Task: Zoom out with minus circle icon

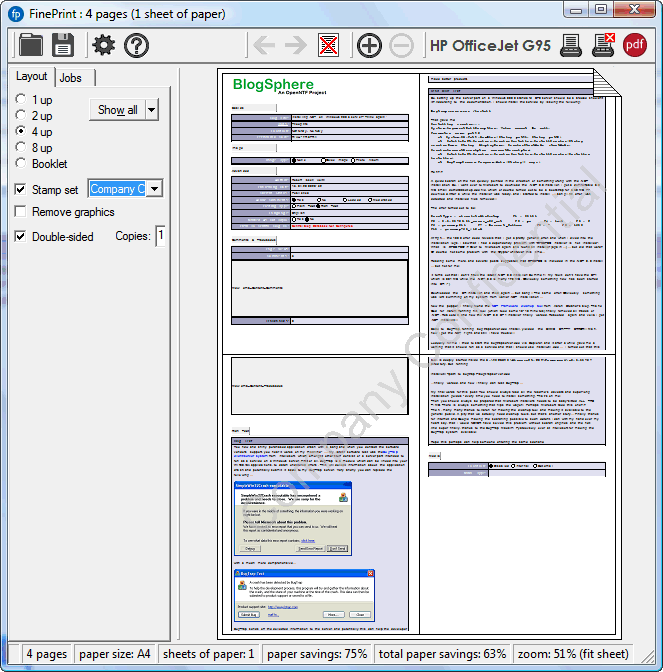Action: pyautogui.click(x=402, y=45)
